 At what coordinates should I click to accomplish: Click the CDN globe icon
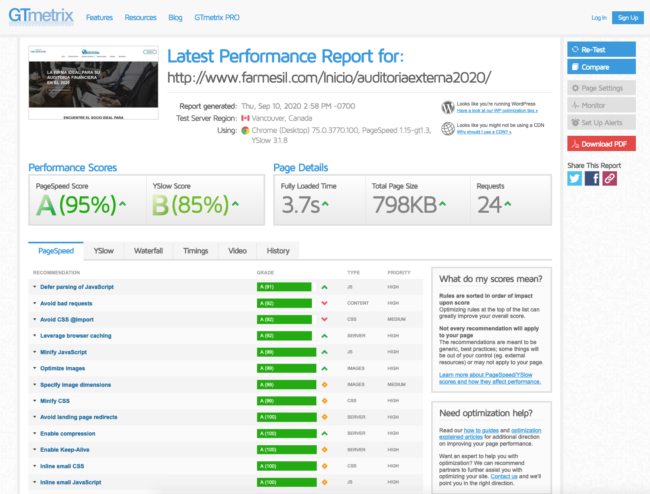pos(447,128)
